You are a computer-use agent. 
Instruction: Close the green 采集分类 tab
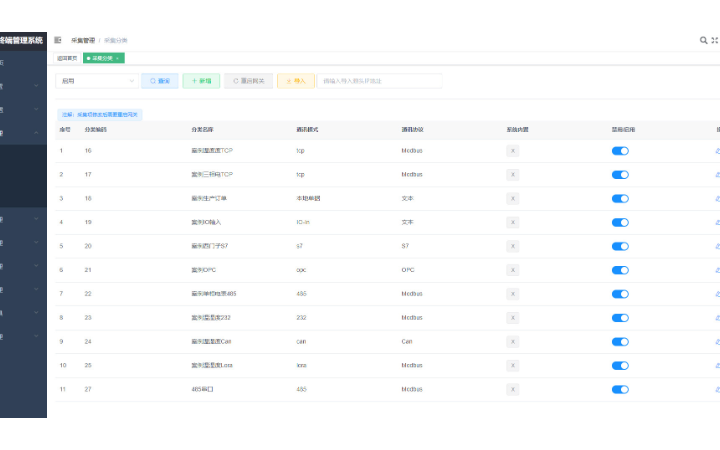(118, 58)
